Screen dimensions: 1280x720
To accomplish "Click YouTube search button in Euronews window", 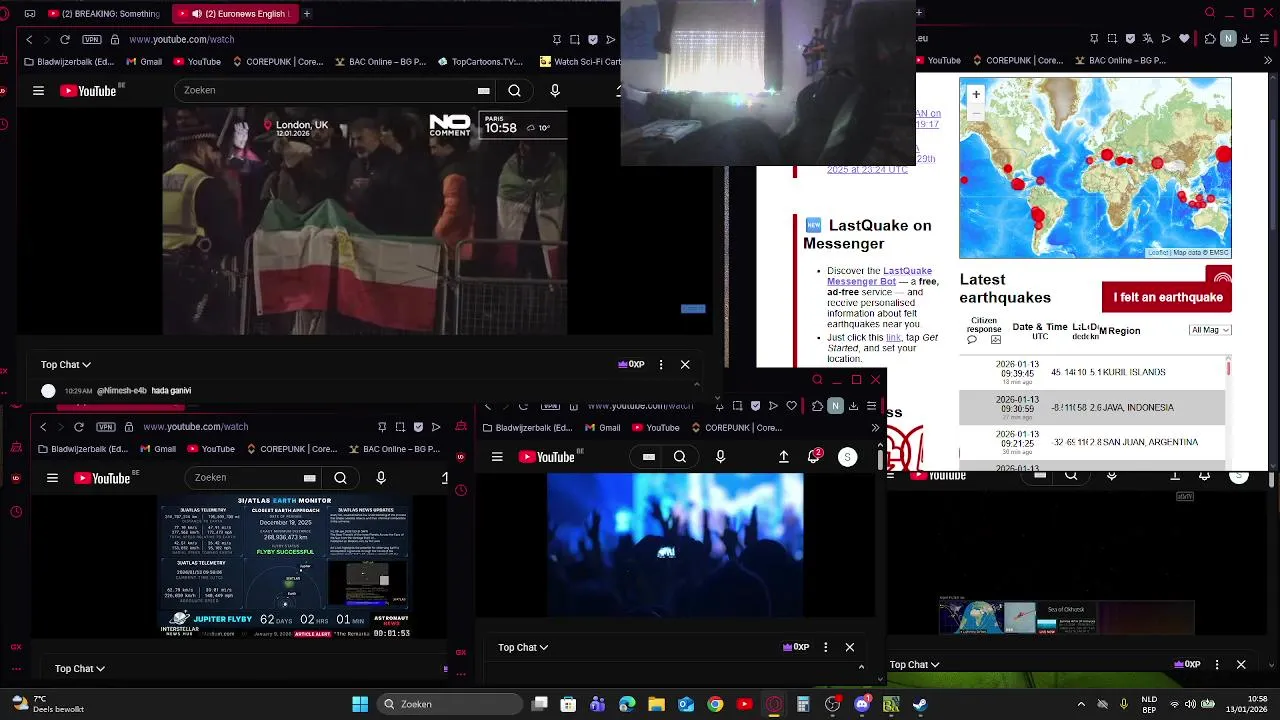I will click(x=514, y=90).
